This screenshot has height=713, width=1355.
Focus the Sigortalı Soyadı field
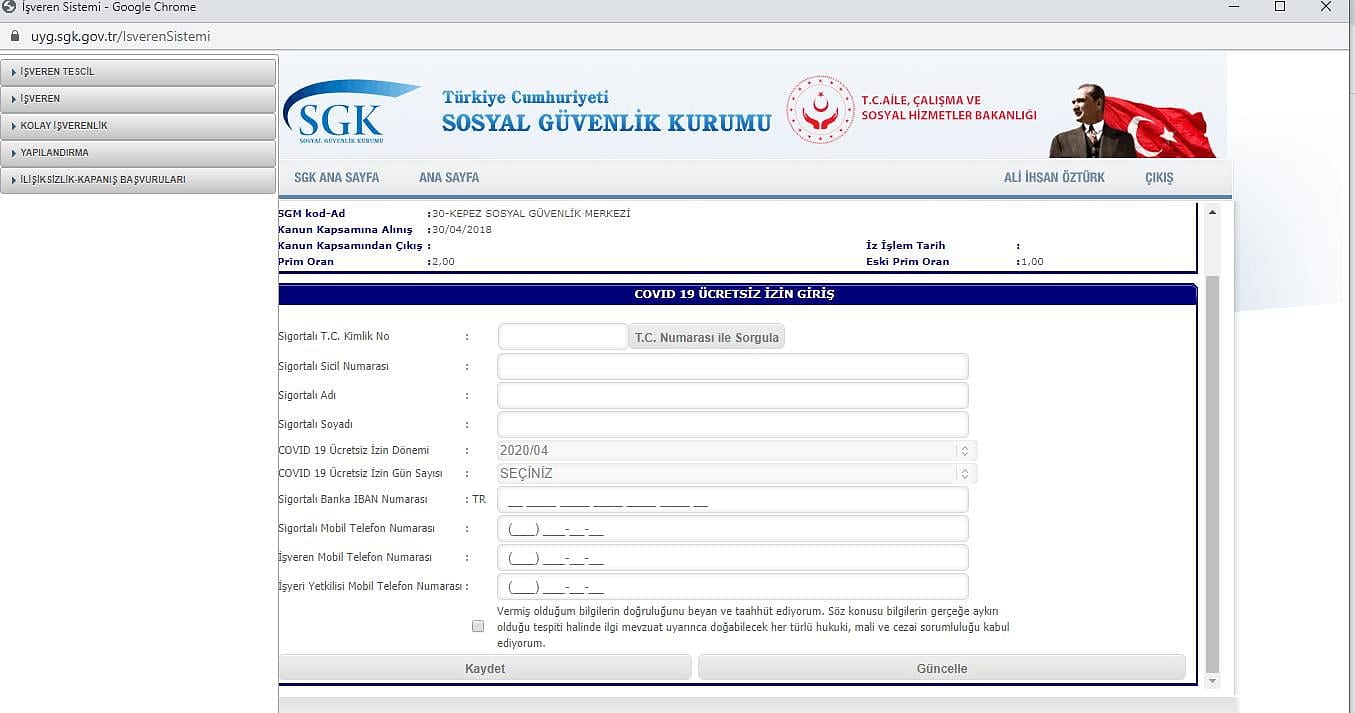733,424
